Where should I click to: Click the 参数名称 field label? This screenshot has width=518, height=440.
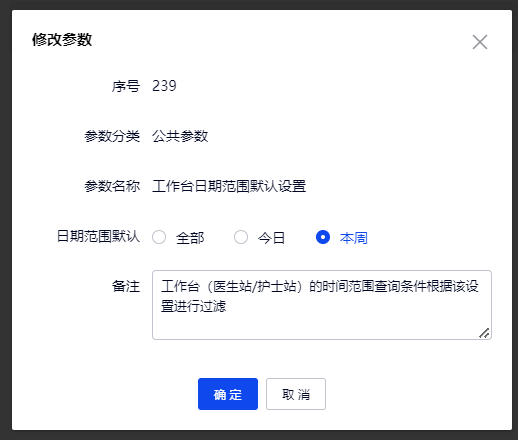click(112, 186)
